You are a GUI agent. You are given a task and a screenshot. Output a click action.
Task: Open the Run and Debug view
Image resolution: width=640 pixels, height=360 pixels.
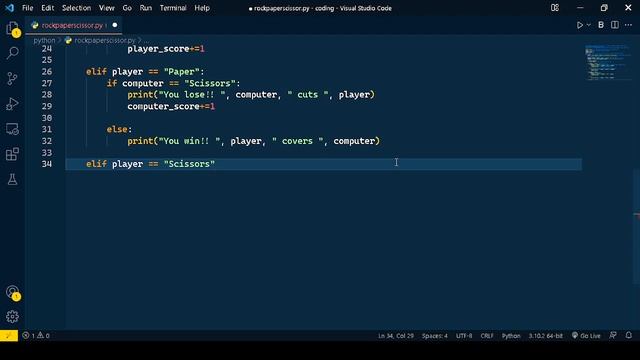[x=13, y=104]
